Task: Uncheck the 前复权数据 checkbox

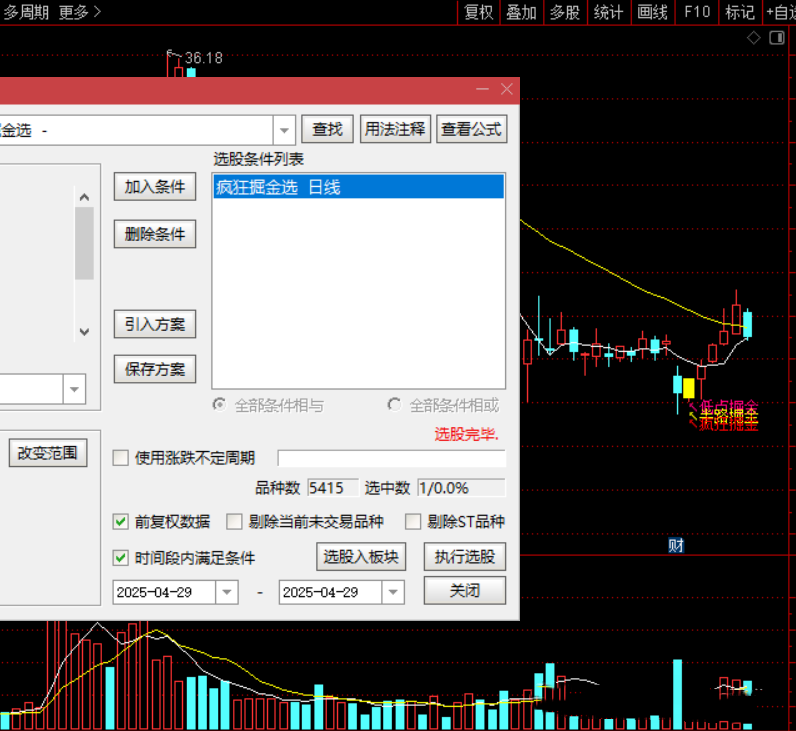Action: (x=121, y=521)
